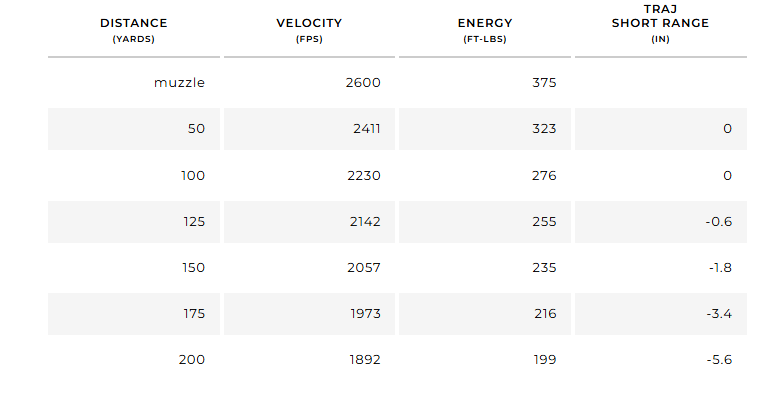Click trajectory value -5.6 at 200 yards
This screenshot has height=397, width=772.
coord(719,360)
